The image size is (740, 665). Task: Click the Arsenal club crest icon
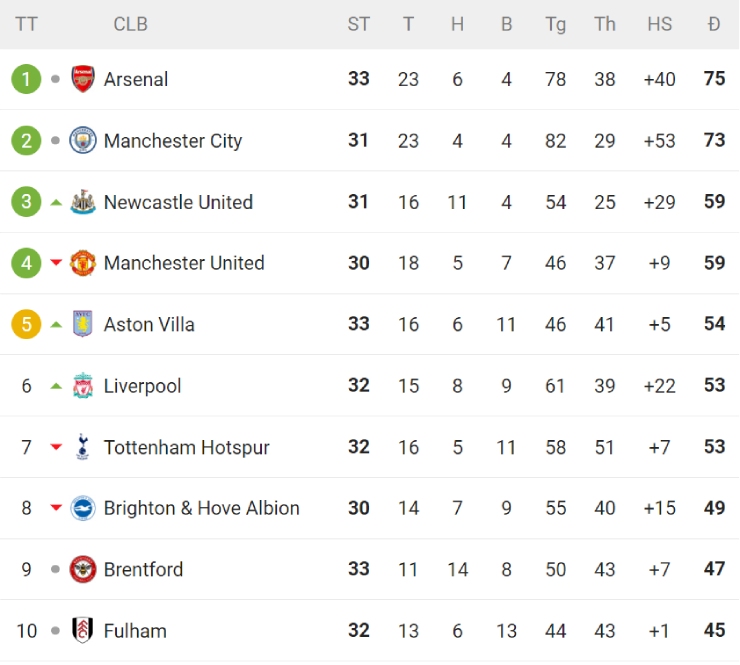[83, 79]
